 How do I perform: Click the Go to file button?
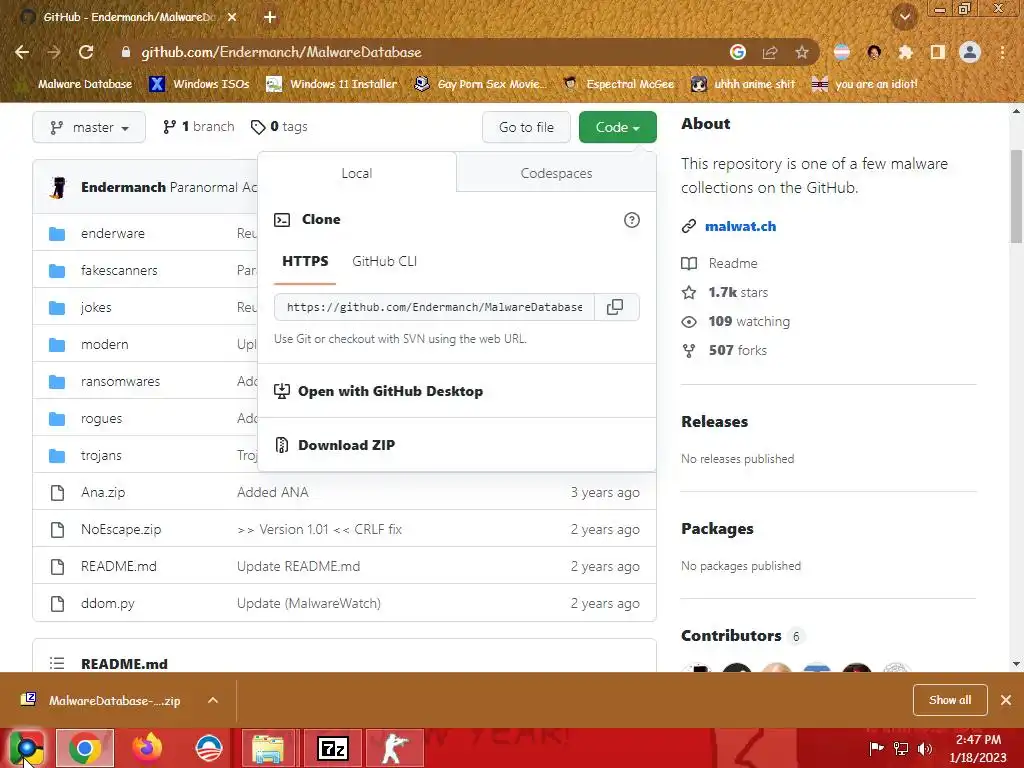[526, 127]
